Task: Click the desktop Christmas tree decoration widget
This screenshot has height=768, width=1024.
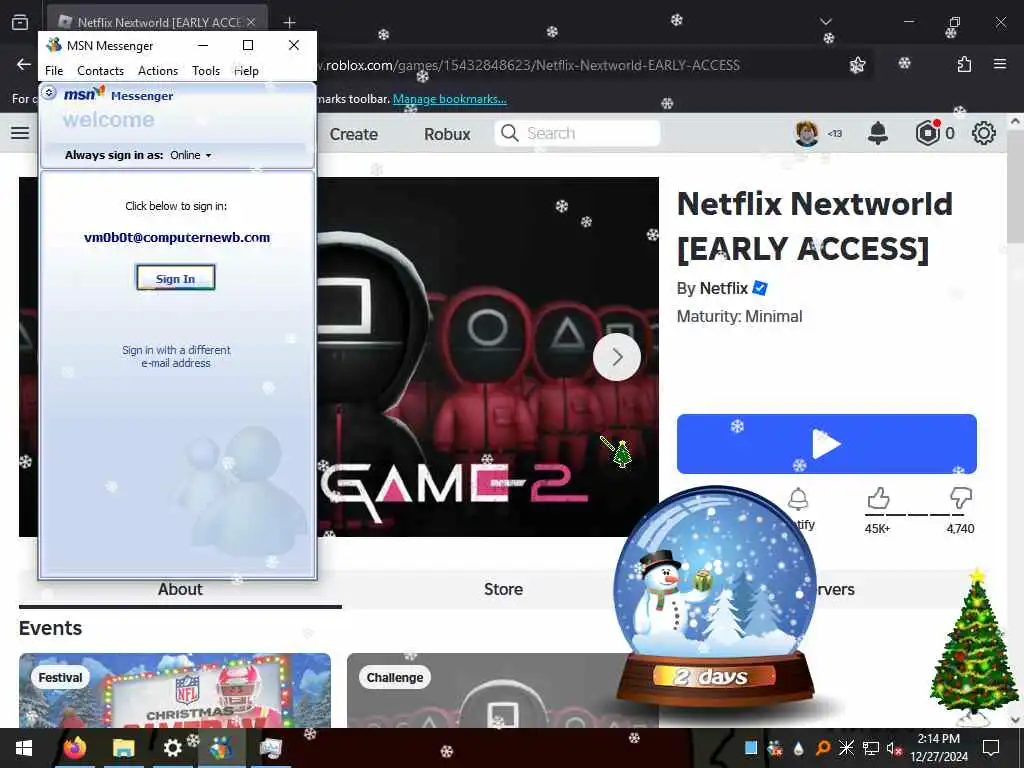Action: point(974,647)
